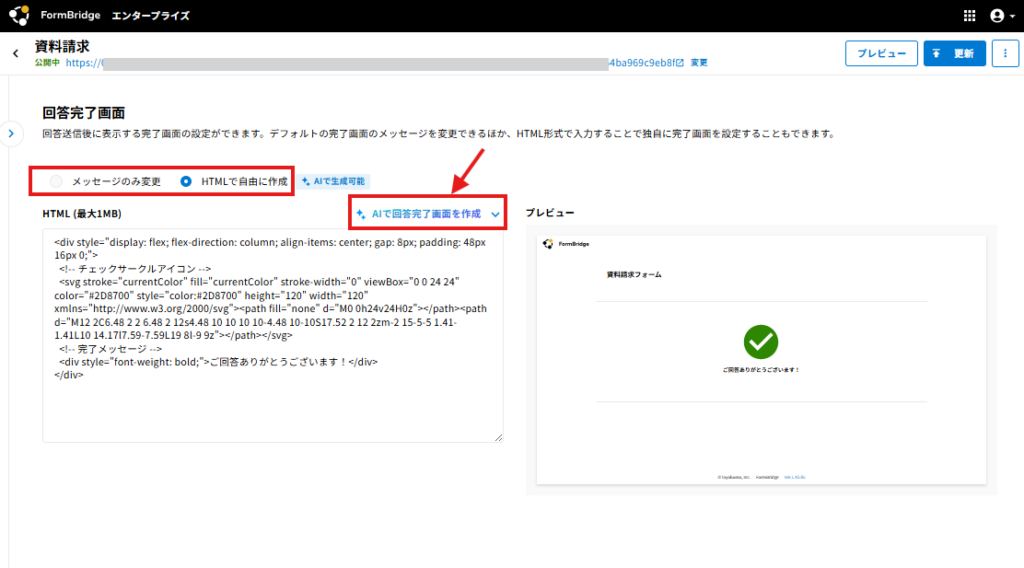Screen dimensions: 1024x568
Task: Click the 更新 publish button
Action: click(x=954, y=54)
